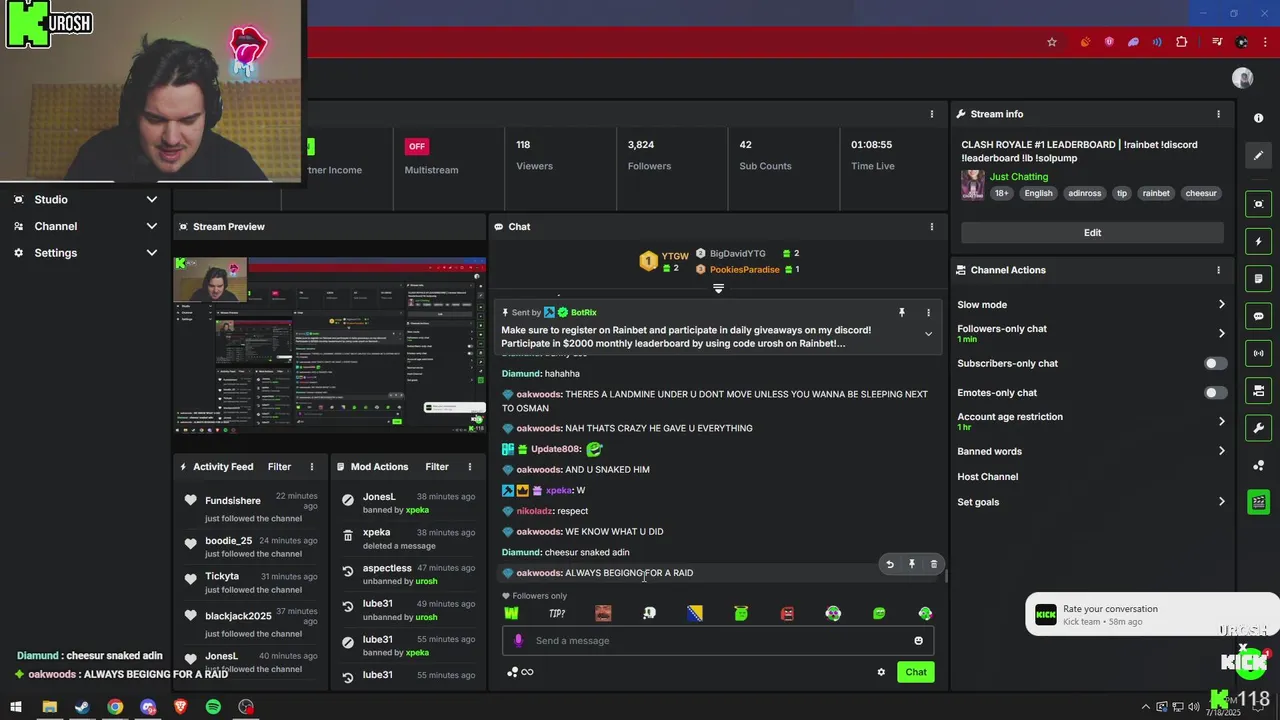1280x720 pixels.
Task: Open the Channel Actions three-dot menu
Action: tap(1218, 270)
